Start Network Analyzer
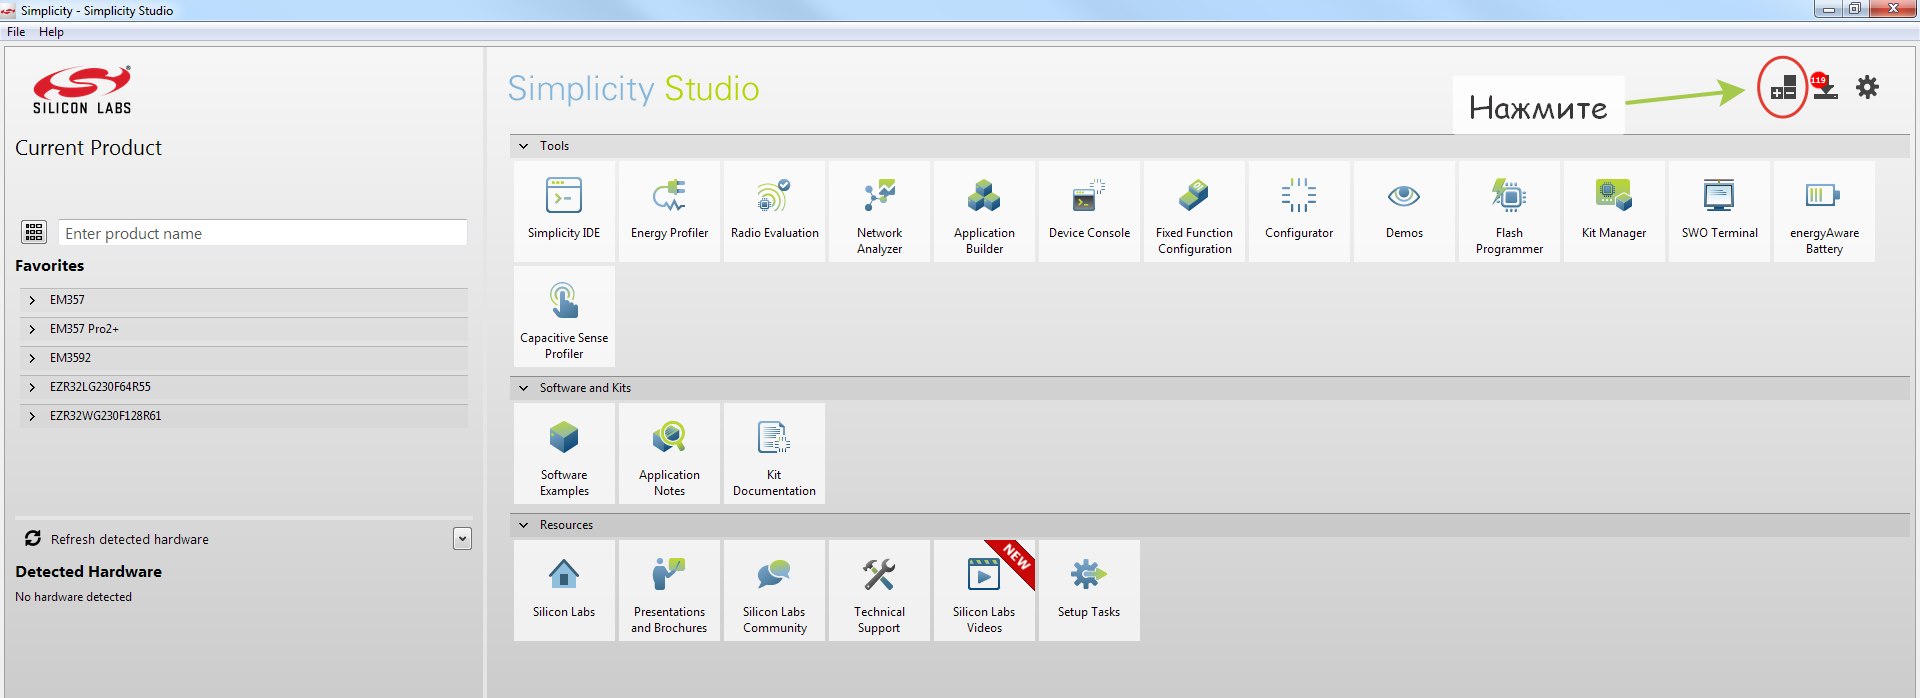Viewport: 1920px width, 698px height. pyautogui.click(x=879, y=211)
